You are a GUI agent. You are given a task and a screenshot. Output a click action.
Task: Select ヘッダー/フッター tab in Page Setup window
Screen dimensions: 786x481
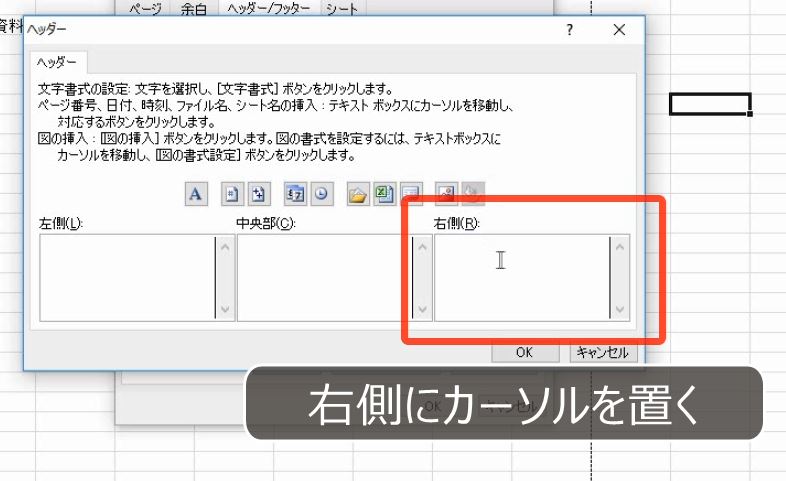tap(269, 9)
